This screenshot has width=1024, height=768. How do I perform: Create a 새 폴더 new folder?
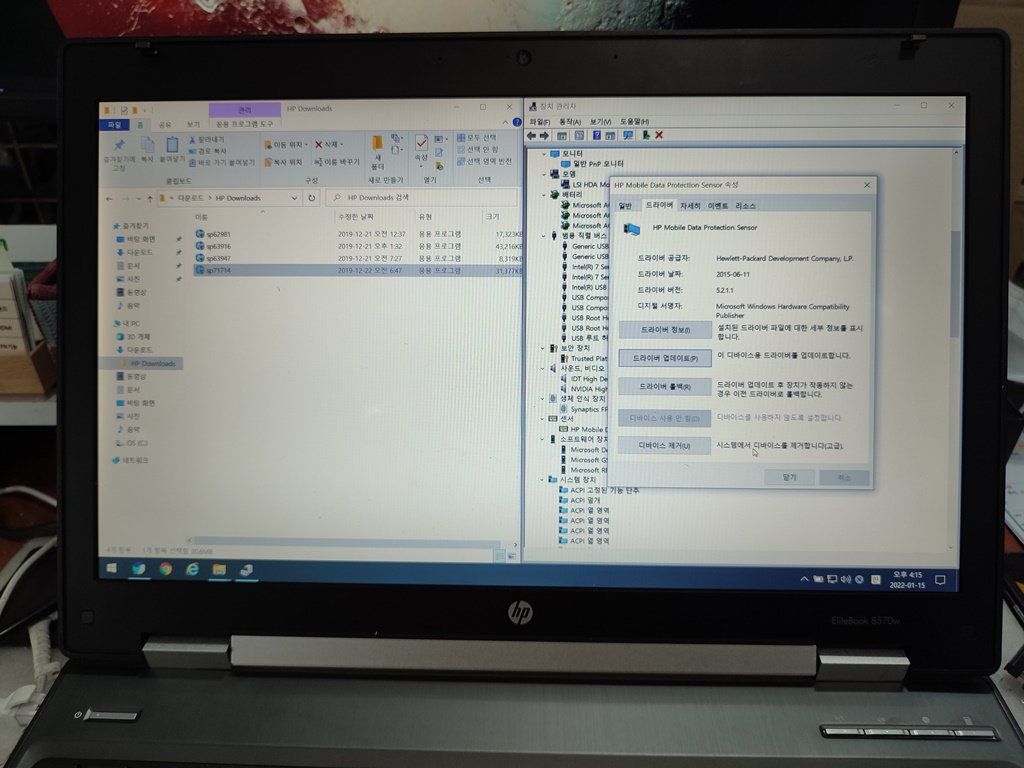pyautogui.click(x=377, y=152)
